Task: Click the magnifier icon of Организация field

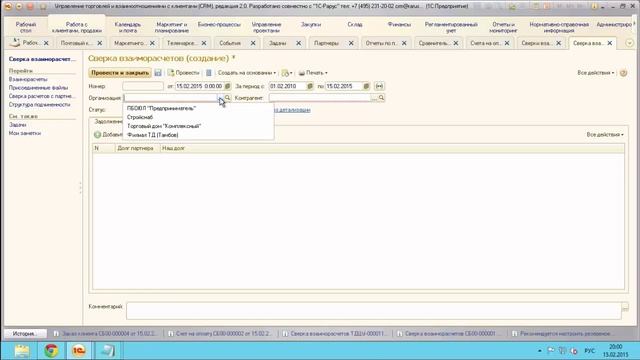Action: coord(227,98)
